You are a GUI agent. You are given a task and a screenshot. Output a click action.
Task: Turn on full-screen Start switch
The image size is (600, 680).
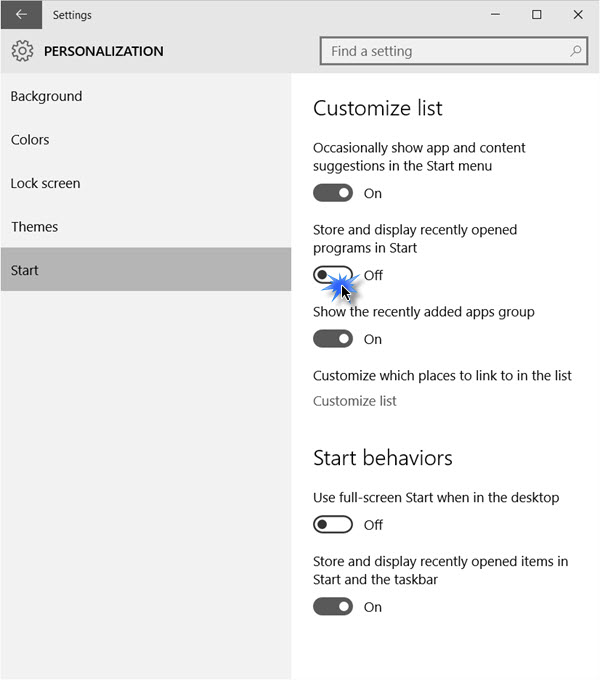[333, 524]
